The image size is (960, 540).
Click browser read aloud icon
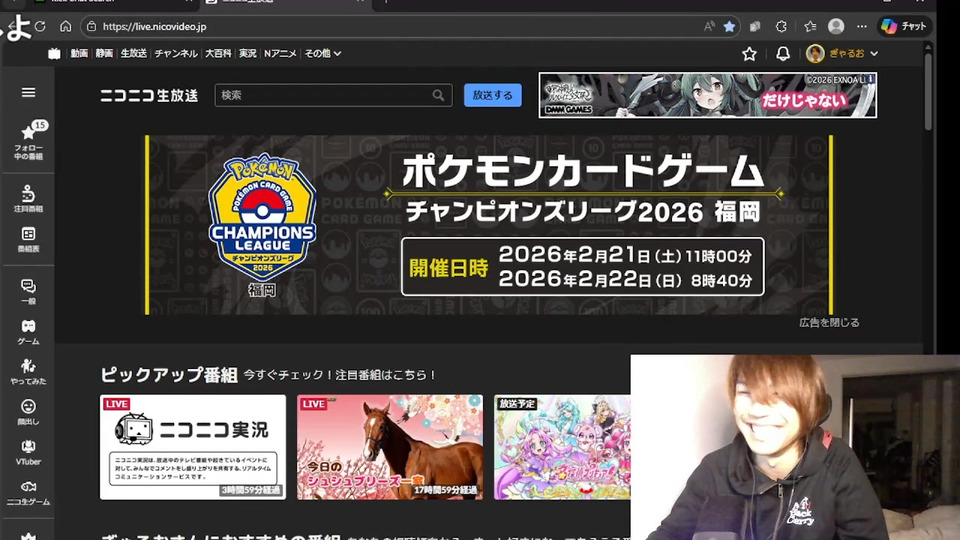pyautogui.click(x=709, y=26)
